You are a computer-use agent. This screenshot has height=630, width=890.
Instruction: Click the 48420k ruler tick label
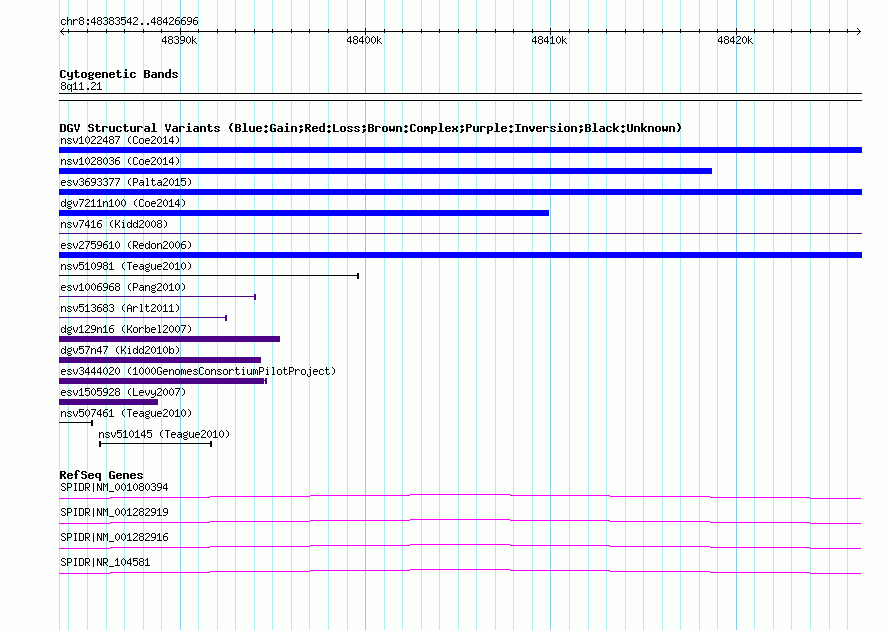[735, 40]
